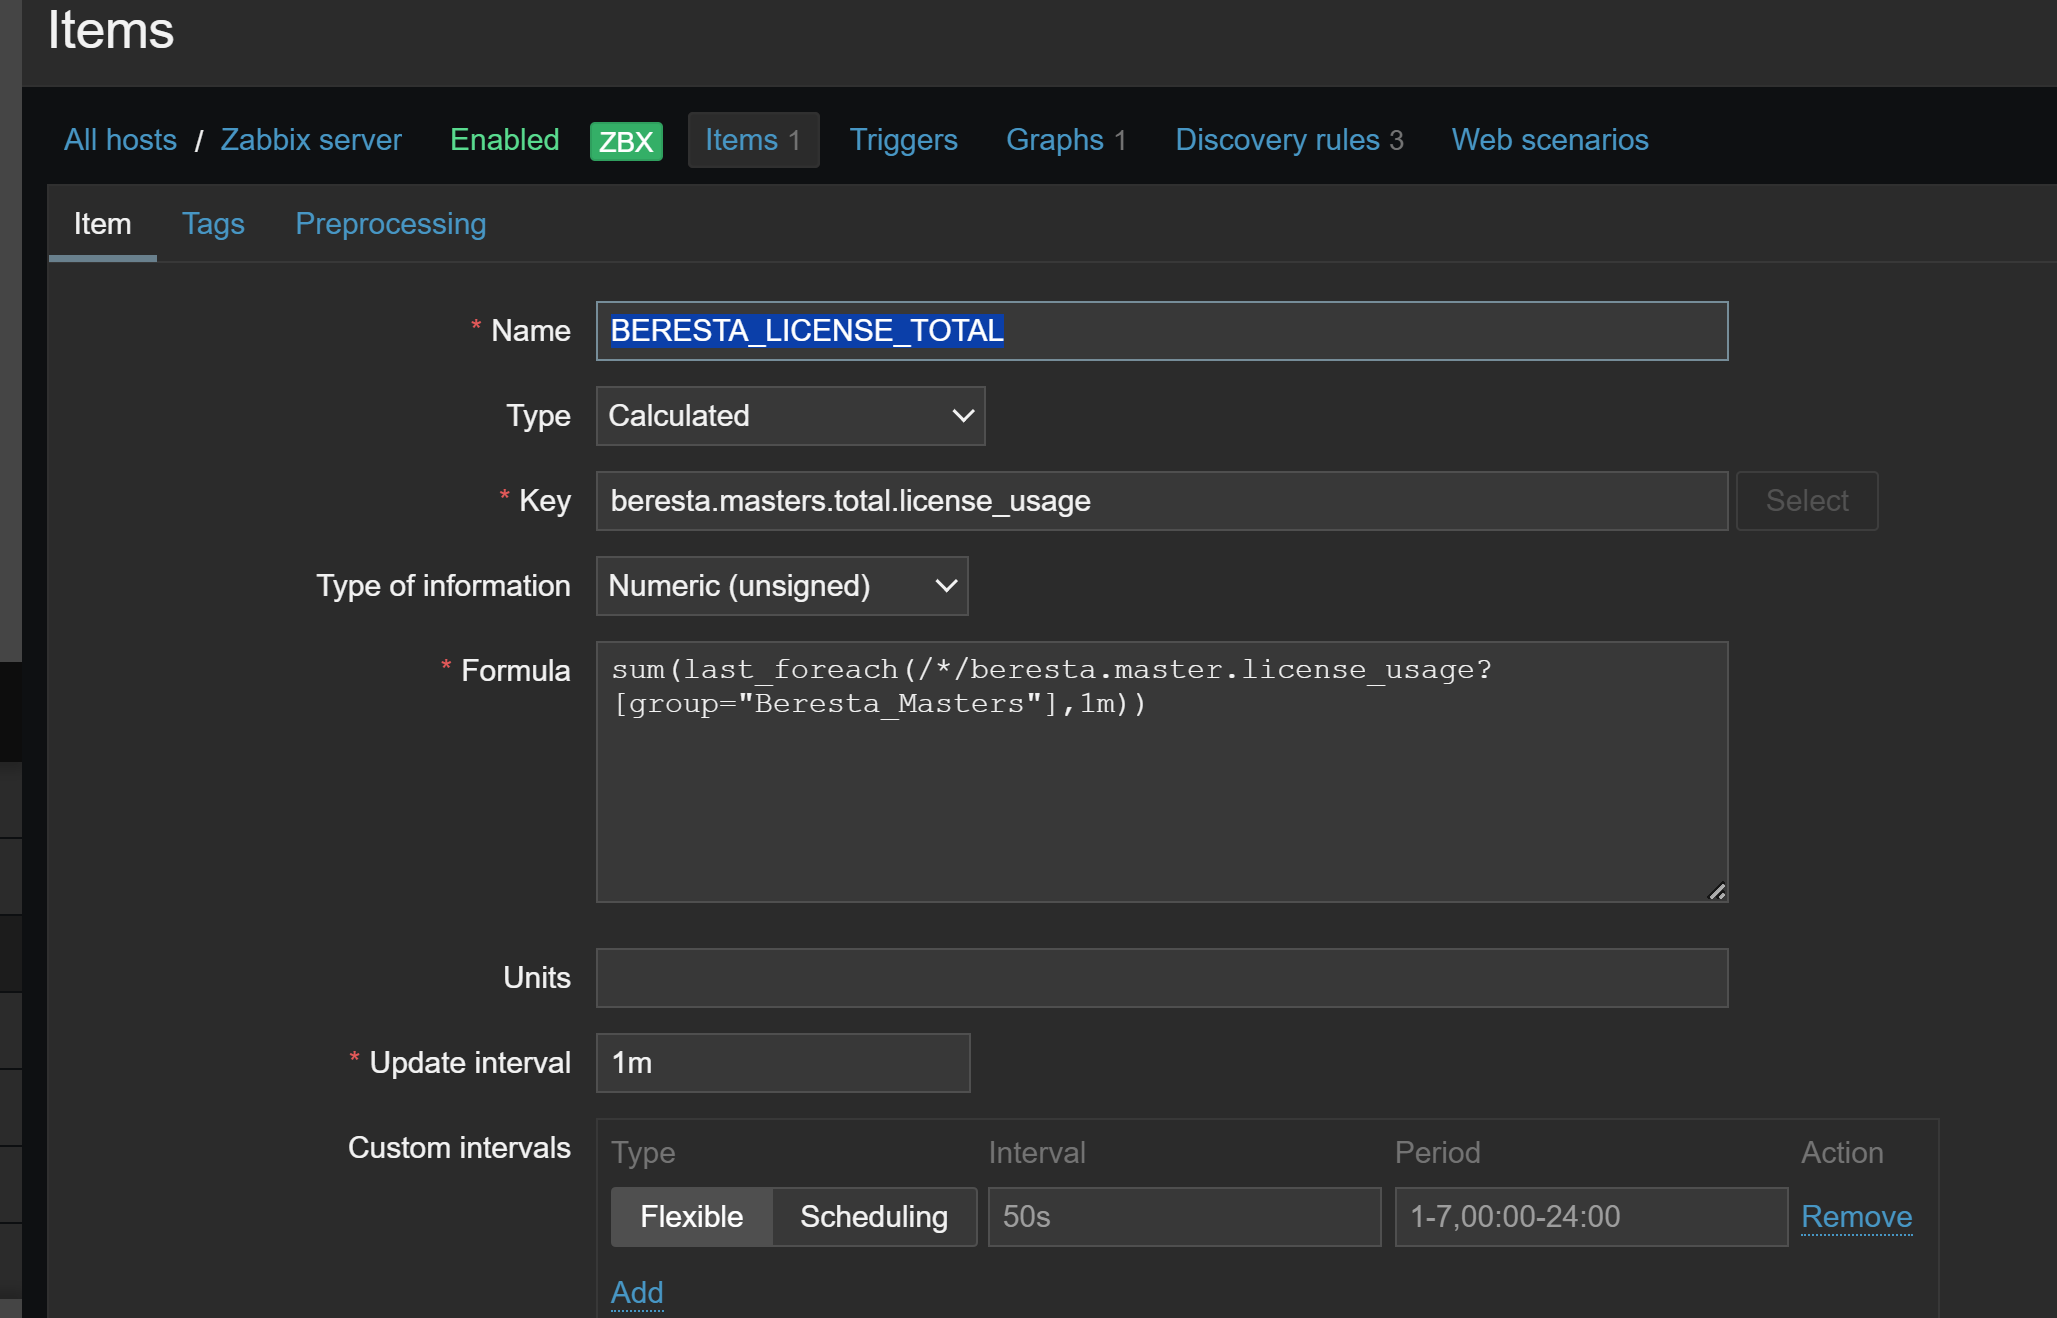Remove the 50s custom interval row
The height and width of the screenshot is (1318, 2057).
point(1856,1216)
